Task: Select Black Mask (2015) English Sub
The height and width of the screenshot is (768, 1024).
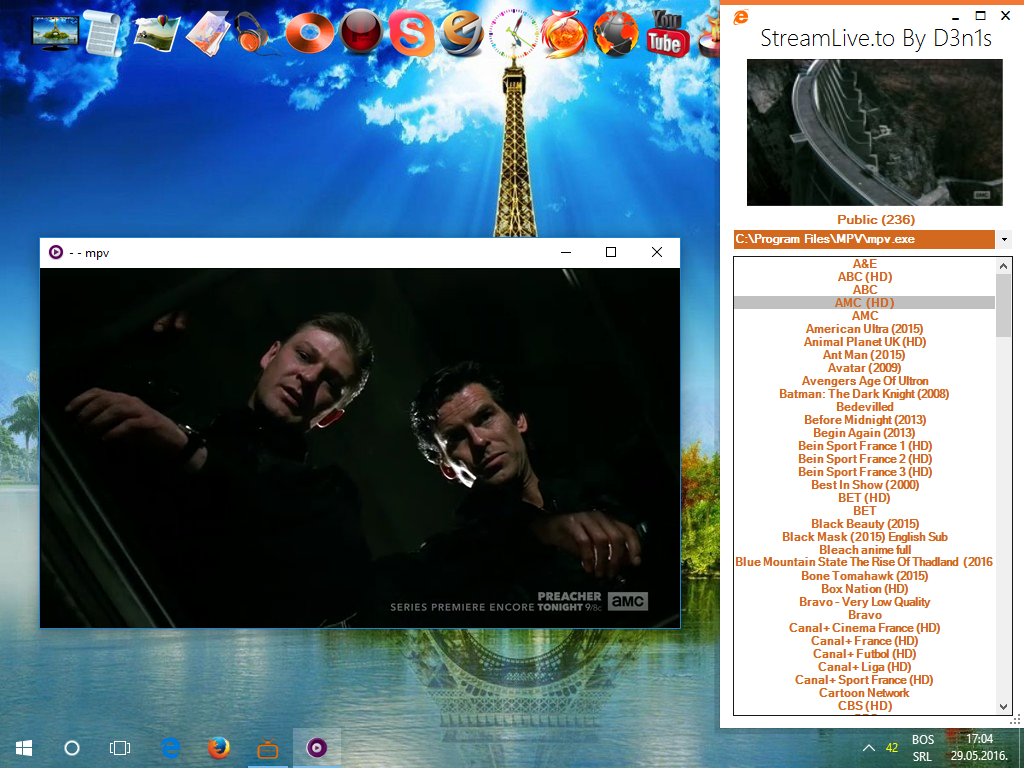Action: (865, 537)
